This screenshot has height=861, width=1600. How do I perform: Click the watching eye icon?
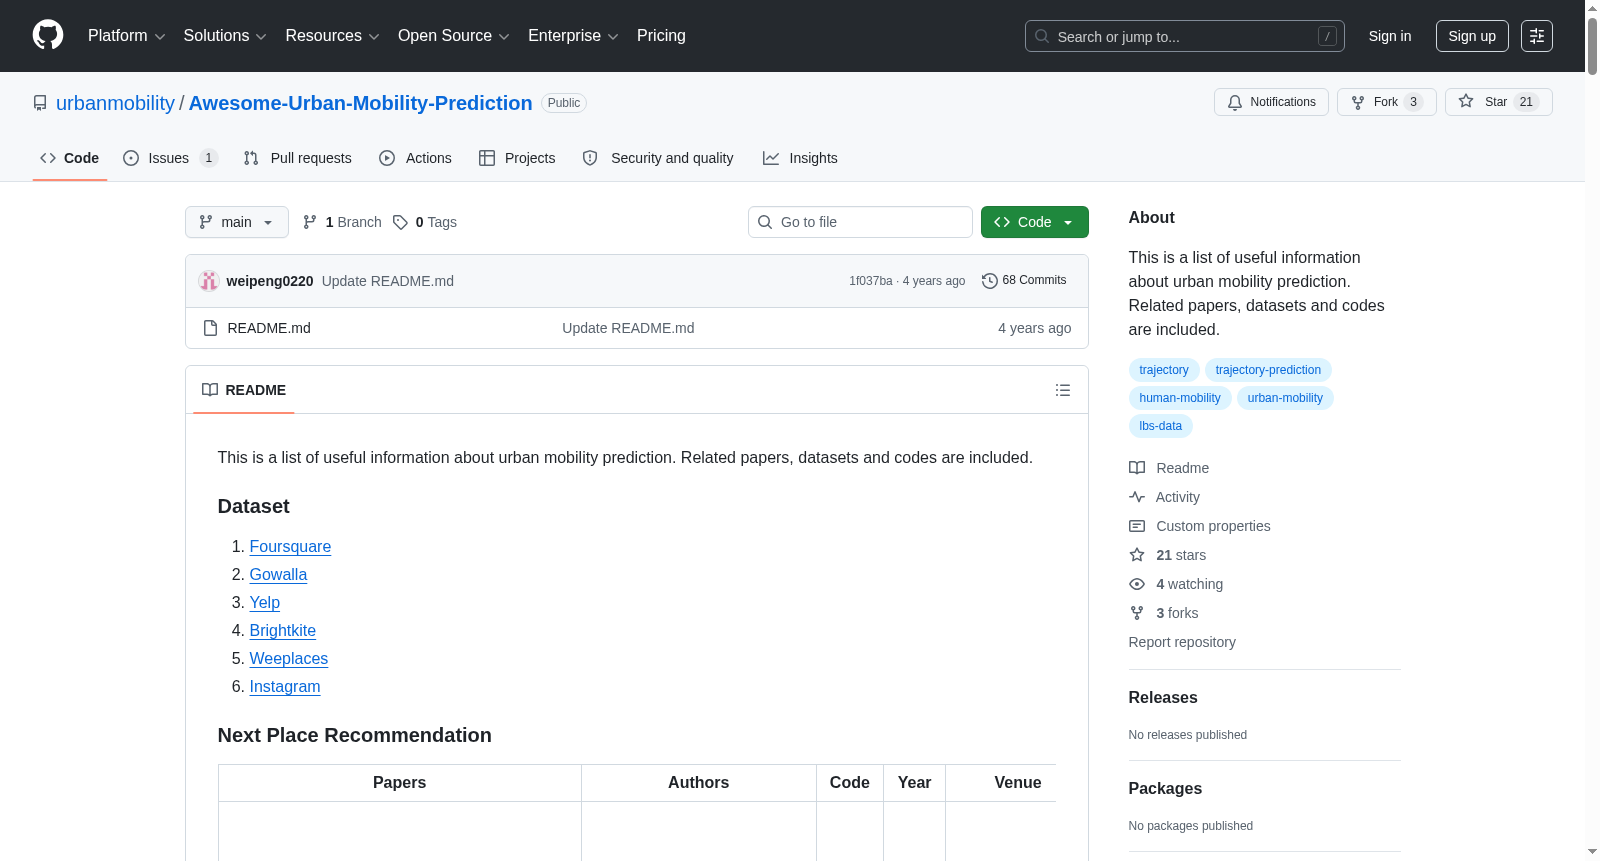1137,584
